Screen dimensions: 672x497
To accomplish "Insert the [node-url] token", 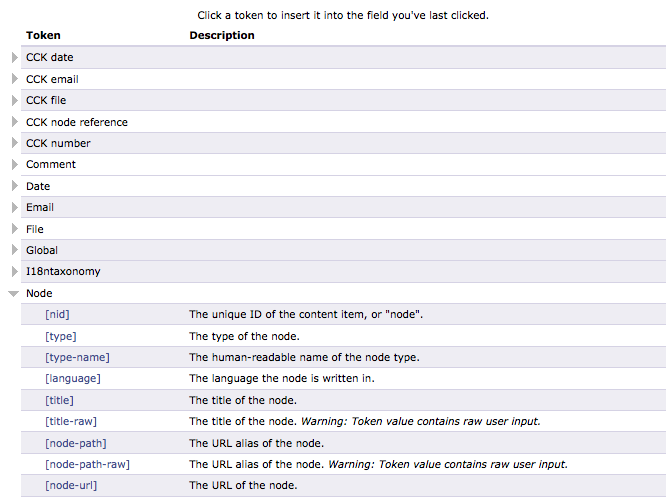I will click(71, 486).
